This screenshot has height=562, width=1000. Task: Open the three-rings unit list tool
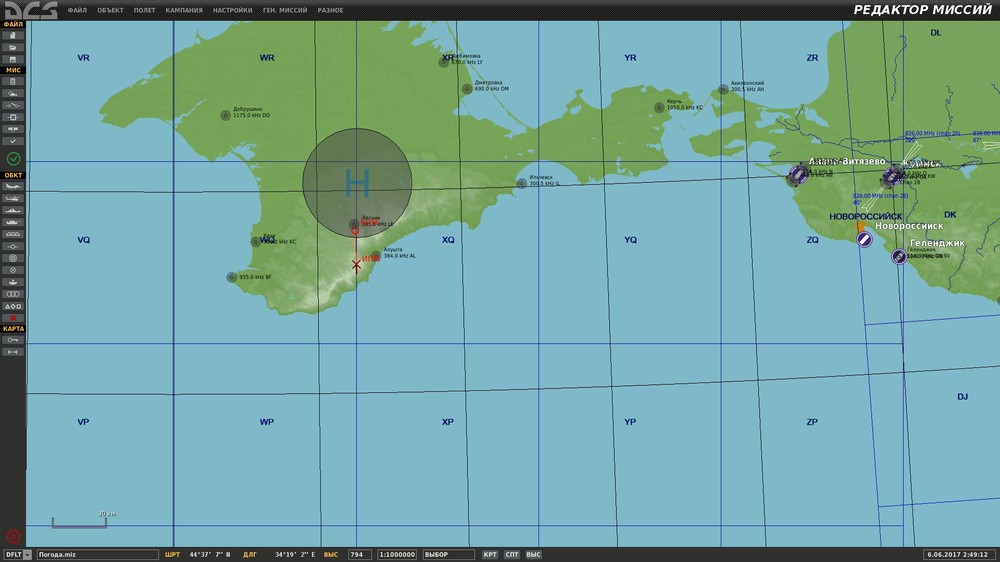(13, 294)
